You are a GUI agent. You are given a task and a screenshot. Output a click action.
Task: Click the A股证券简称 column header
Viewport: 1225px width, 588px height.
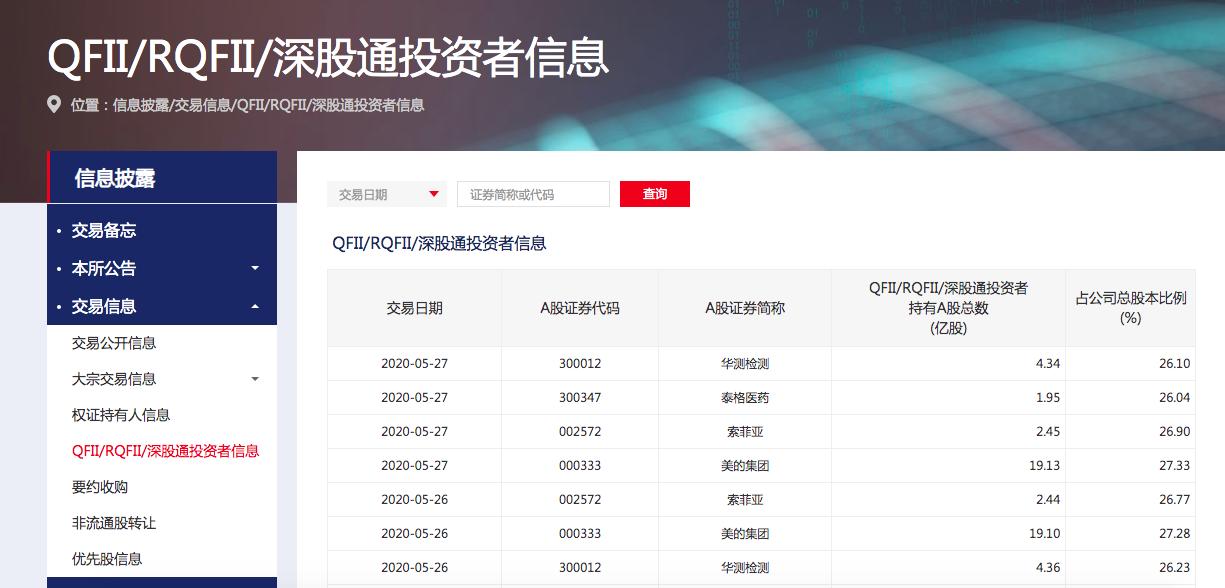coord(745,308)
